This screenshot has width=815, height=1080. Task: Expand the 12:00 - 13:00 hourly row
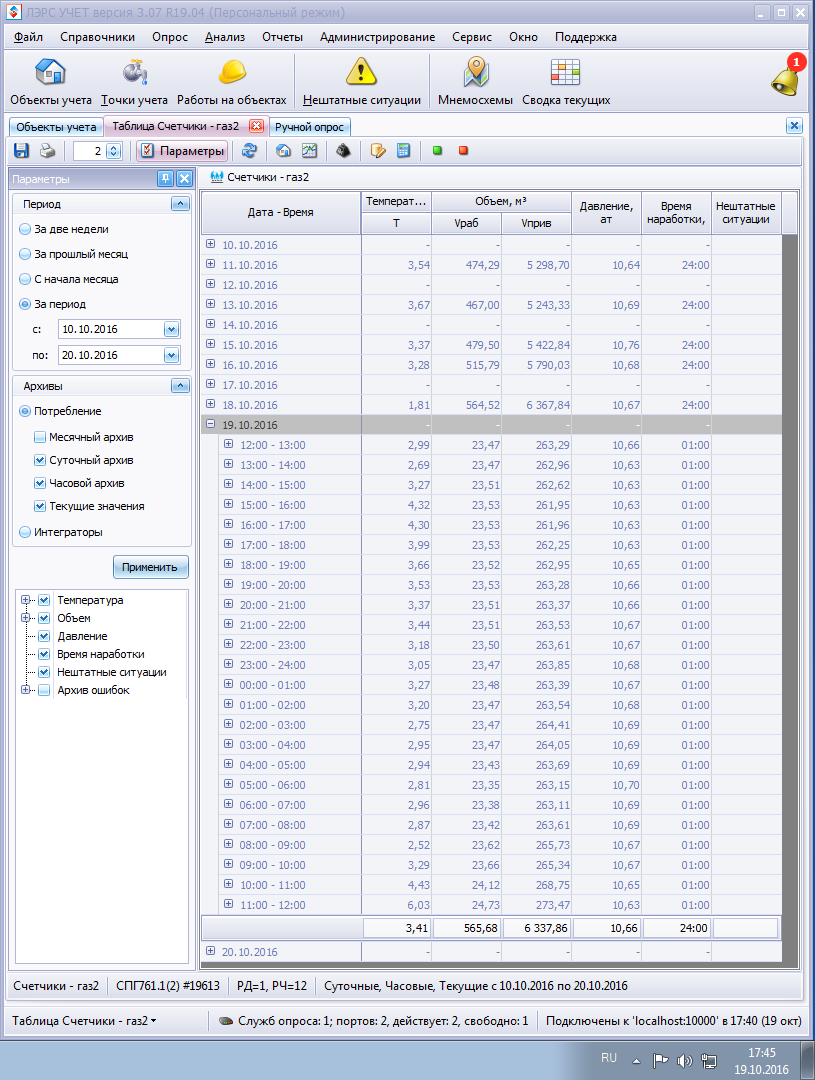tap(229, 444)
